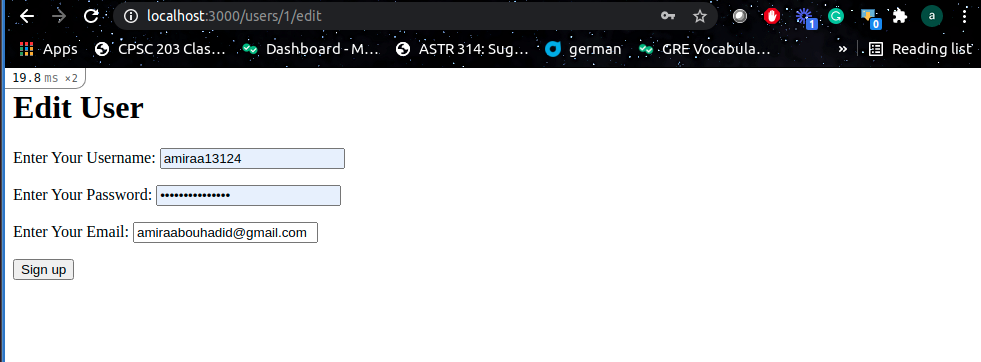The image size is (981, 362).
Task: Click the 'Edit User' heading
Action: 78,108
